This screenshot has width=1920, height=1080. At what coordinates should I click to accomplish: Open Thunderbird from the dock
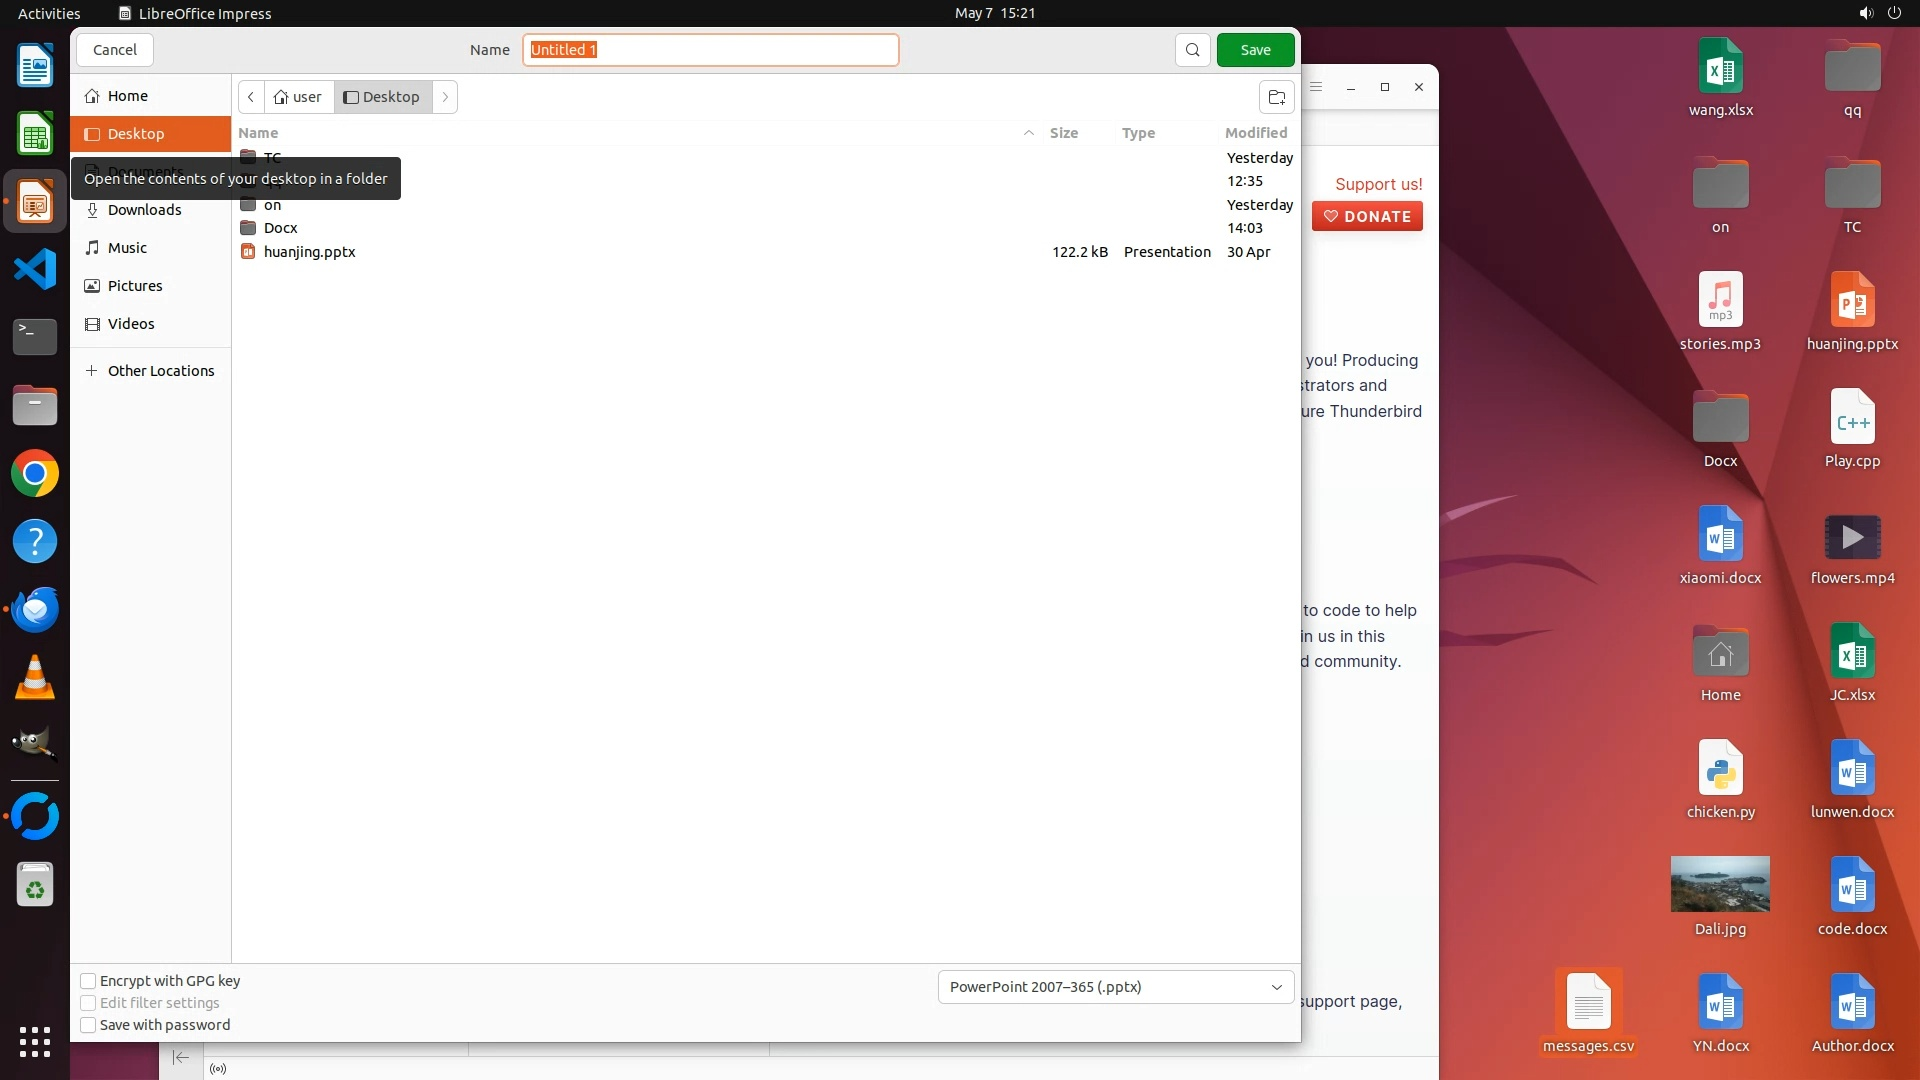click(35, 609)
